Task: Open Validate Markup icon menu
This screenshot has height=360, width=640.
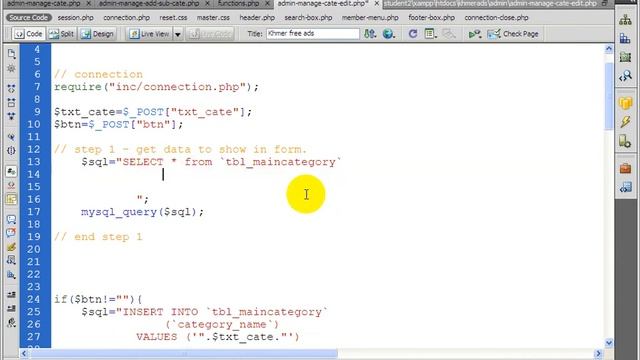Action: [474, 34]
